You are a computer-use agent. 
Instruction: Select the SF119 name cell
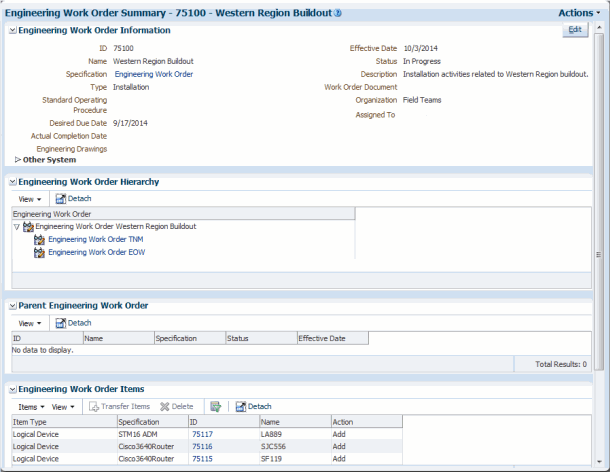click(x=295, y=459)
